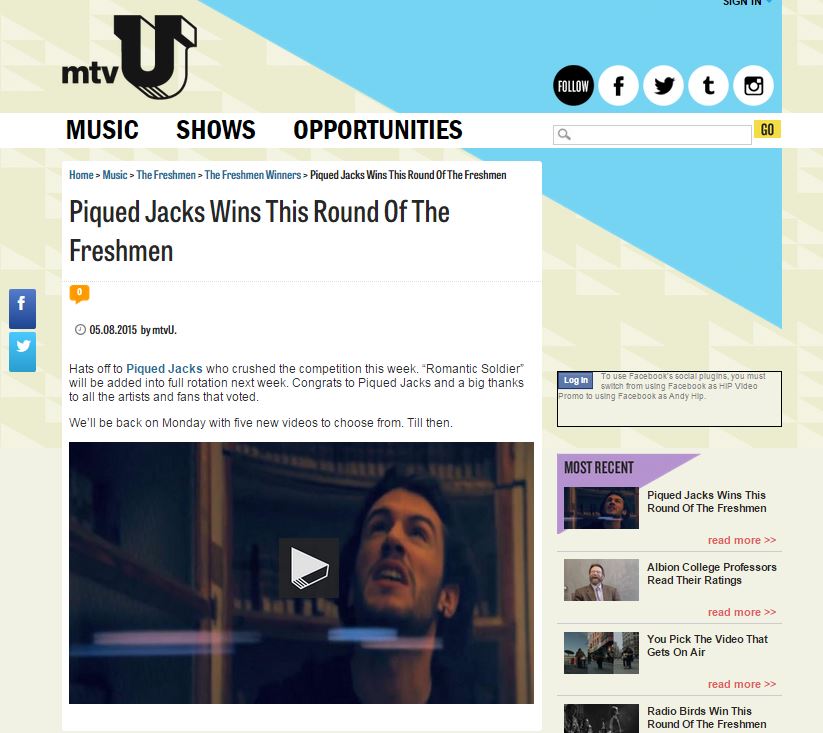
Task: Click the mtvU logo
Action: (129, 57)
